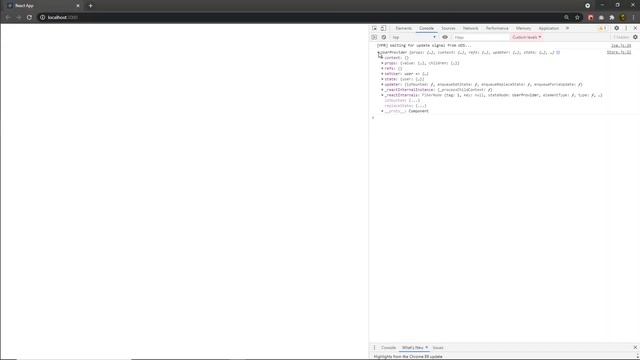This screenshot has width=640, height=360.
Task: Expand the _reactInternals property
Action: (x=382, y=95)
